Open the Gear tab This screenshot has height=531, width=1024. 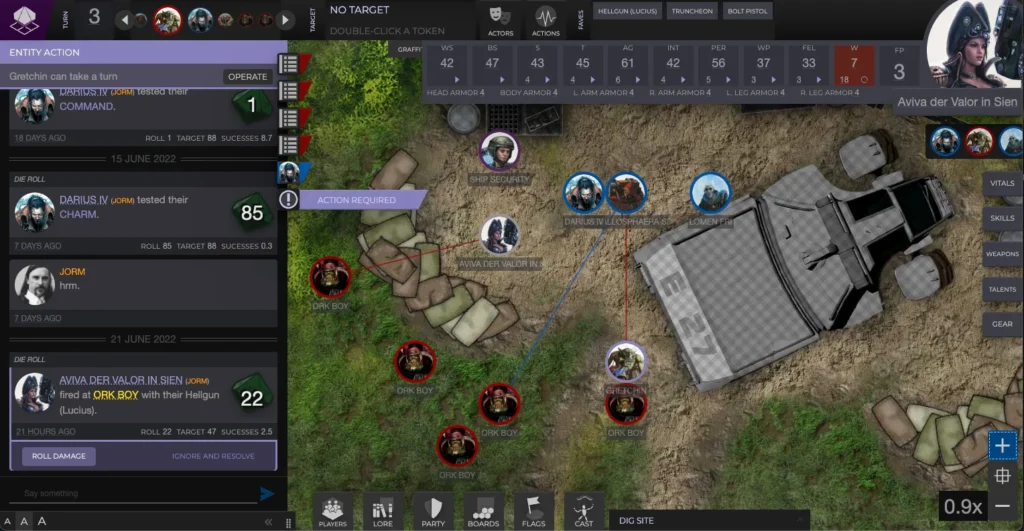pos(1002,324)
